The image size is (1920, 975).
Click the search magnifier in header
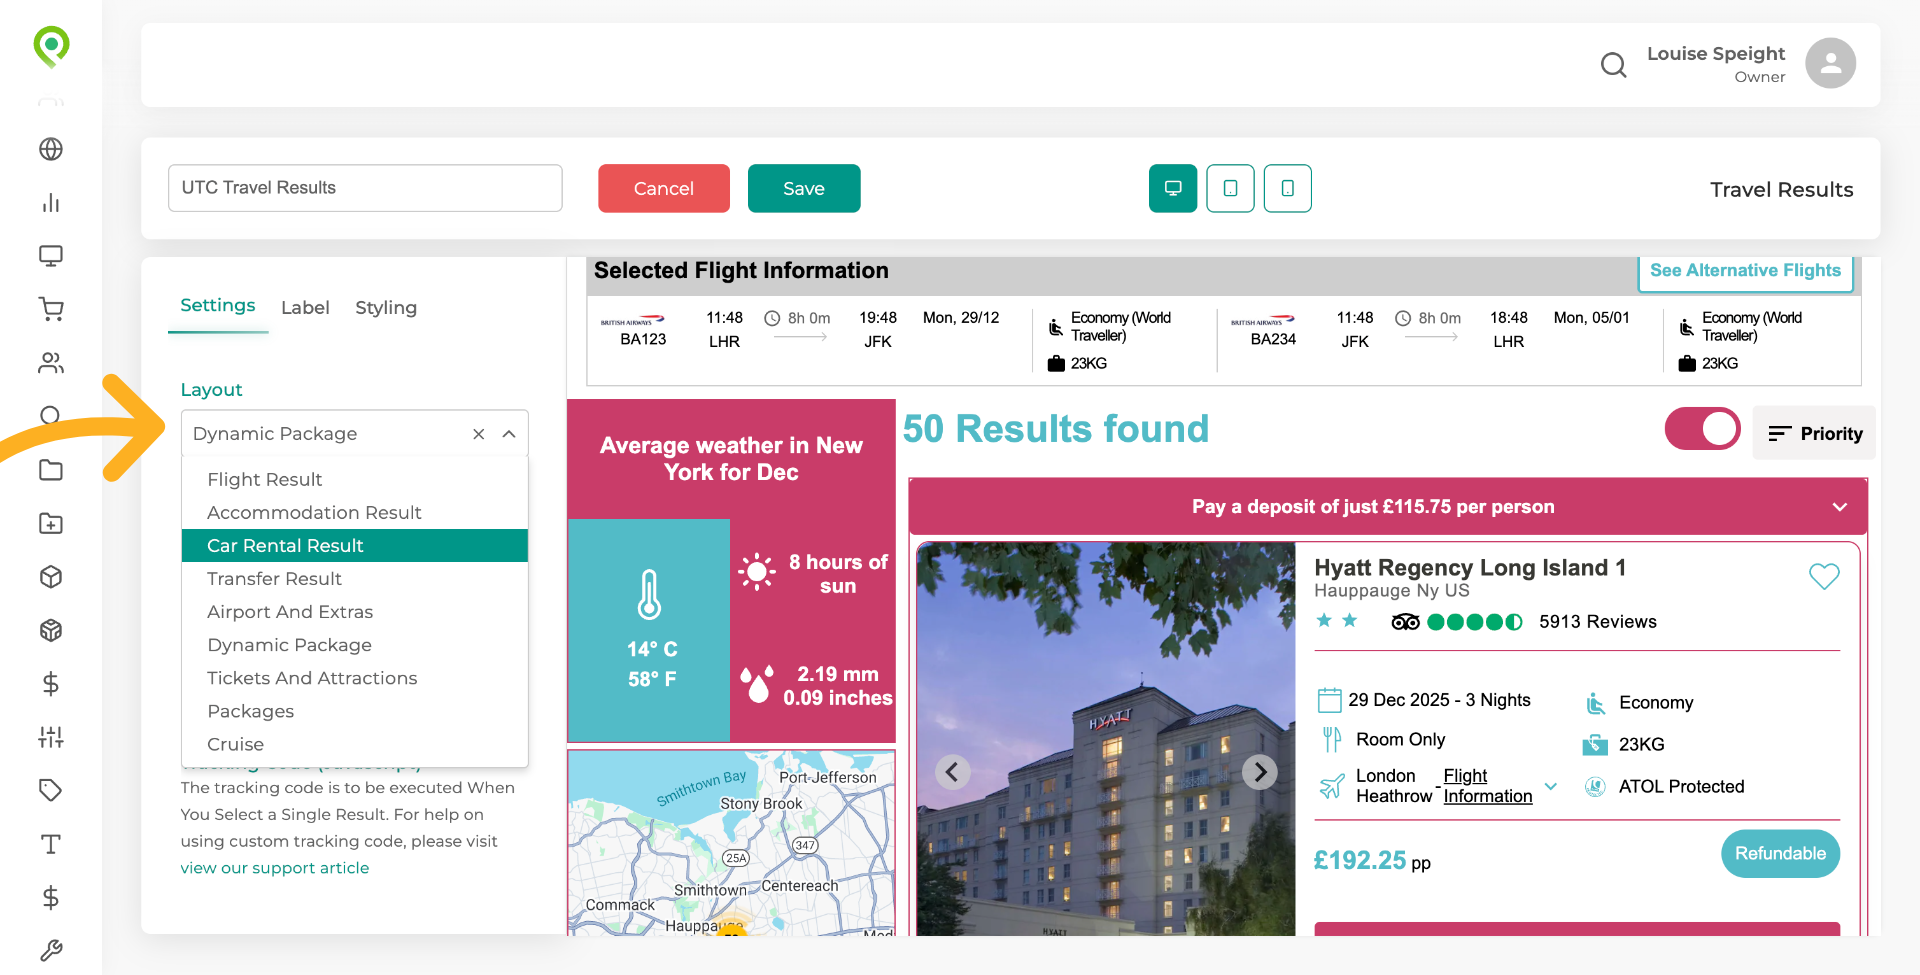point(1613,65)
